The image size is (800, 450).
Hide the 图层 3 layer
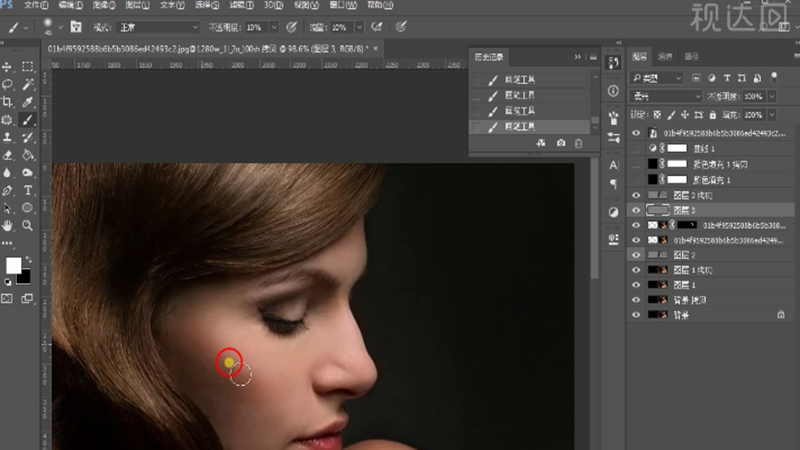[x=636, y=210]
